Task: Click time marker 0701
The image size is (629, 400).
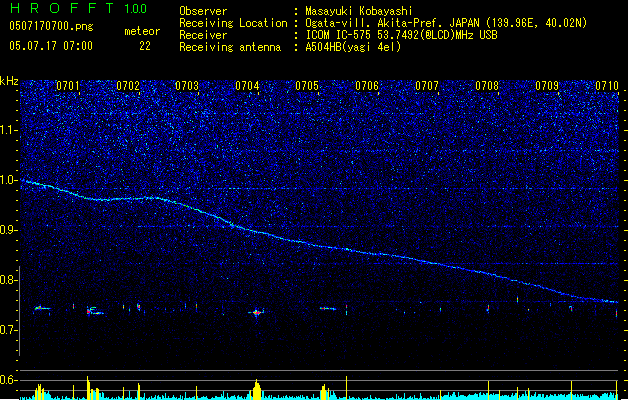Action: point(68,86)
